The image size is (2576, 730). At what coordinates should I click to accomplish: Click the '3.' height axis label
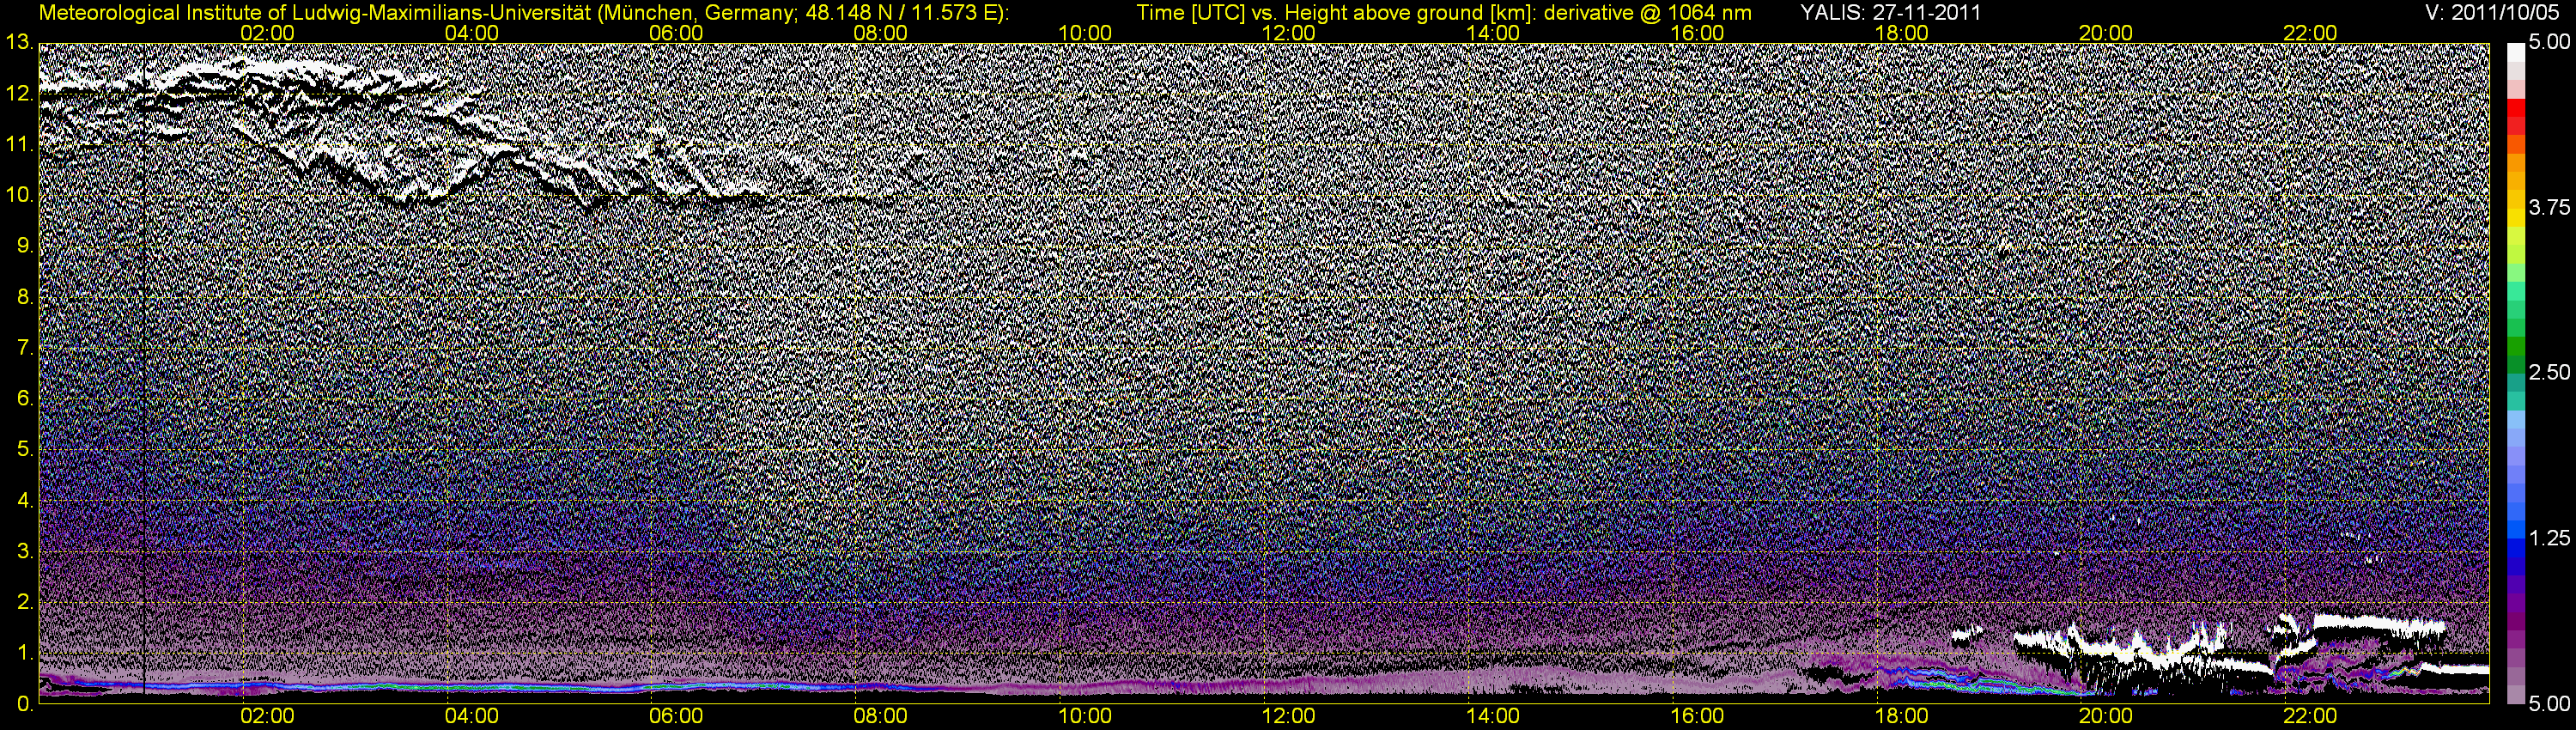pyautogui.click(x=25, y=552)
